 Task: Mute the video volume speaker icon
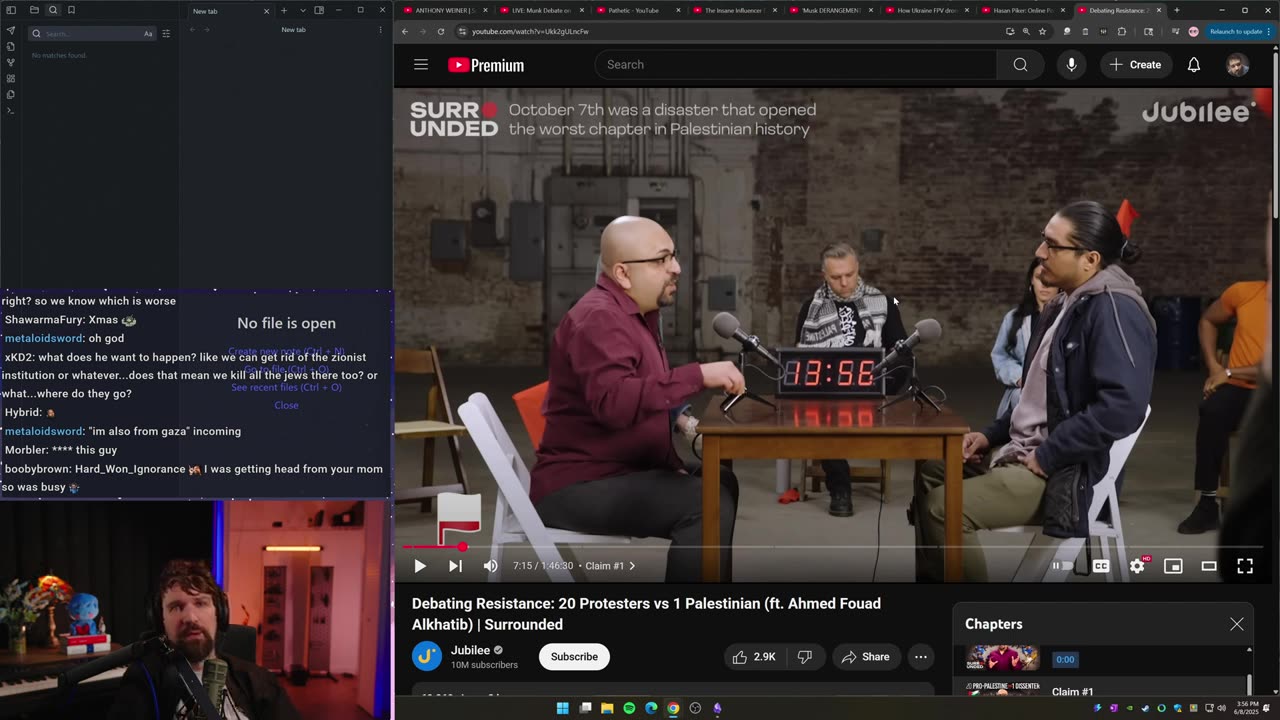point(490,566)
